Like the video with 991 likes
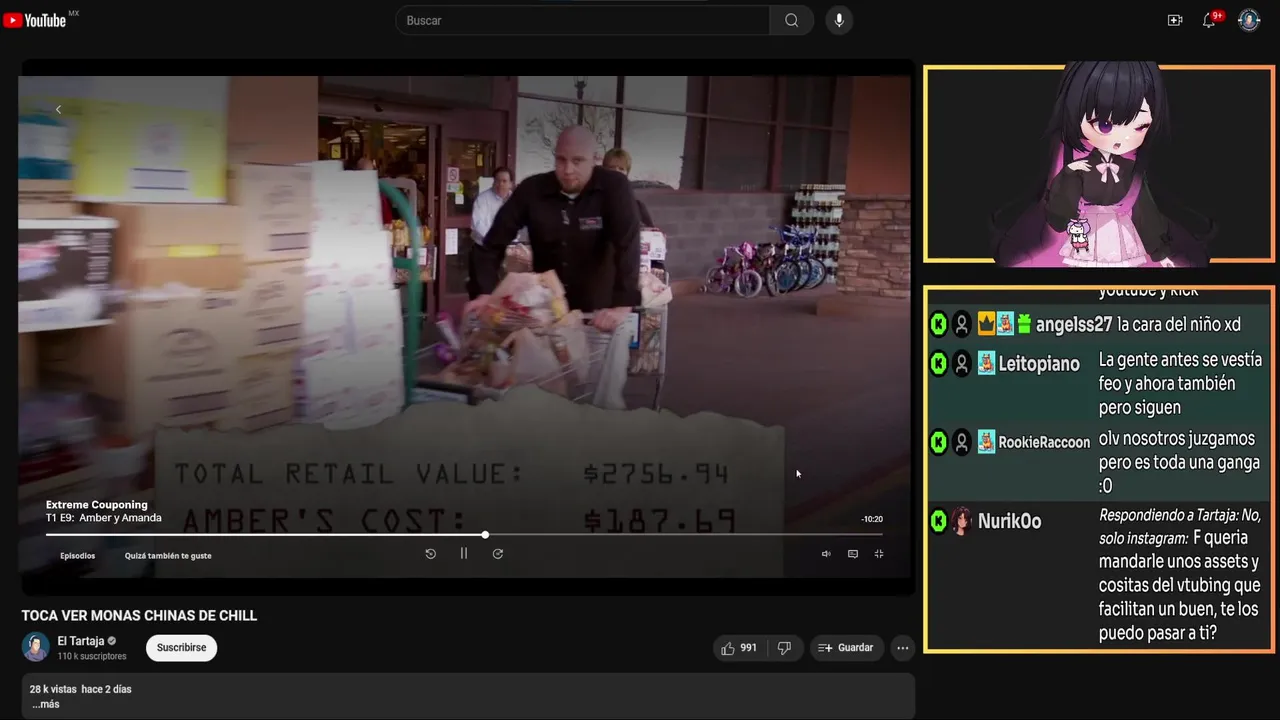Screen dimensions: 1280x720 click(739, 648)
